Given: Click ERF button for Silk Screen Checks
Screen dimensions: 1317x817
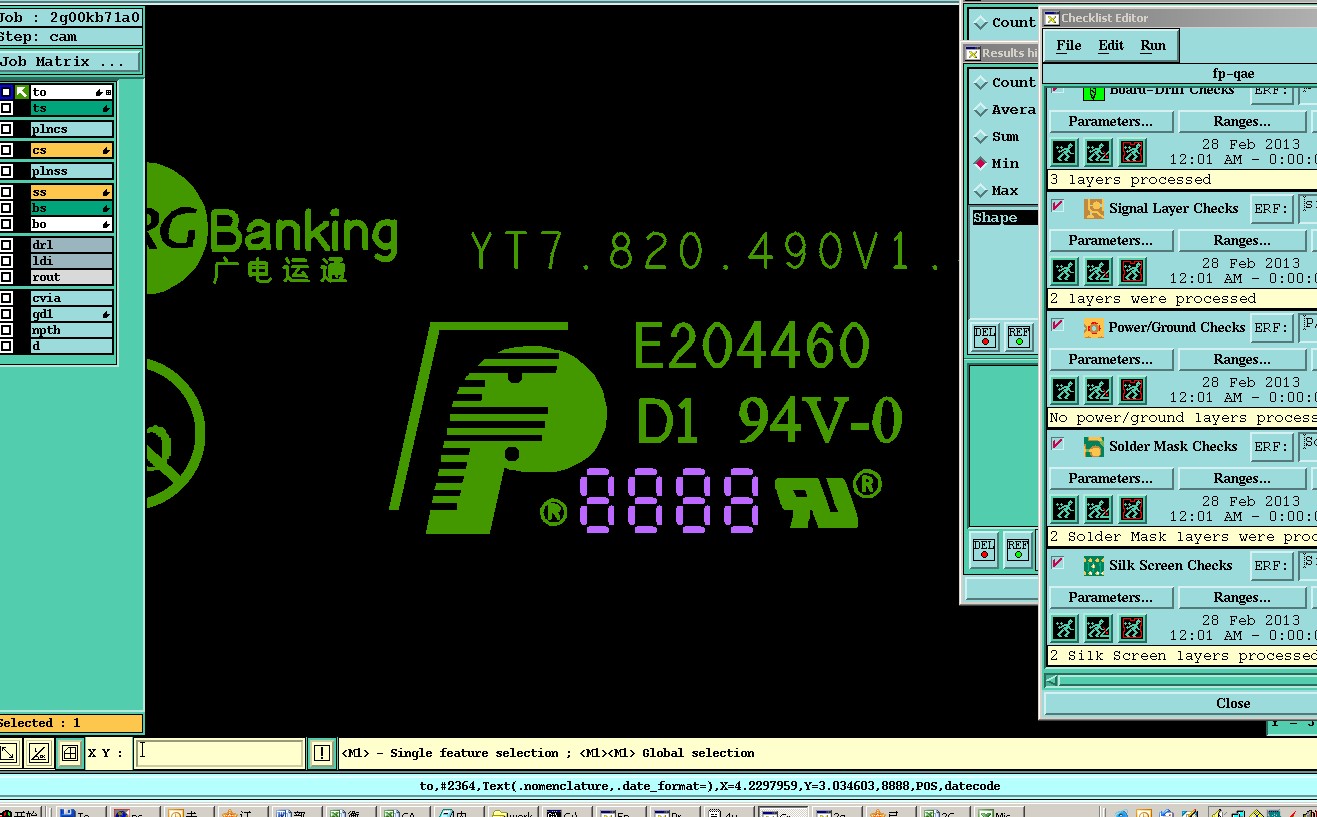Looking at the screenshot, I should click(1271, 566).
